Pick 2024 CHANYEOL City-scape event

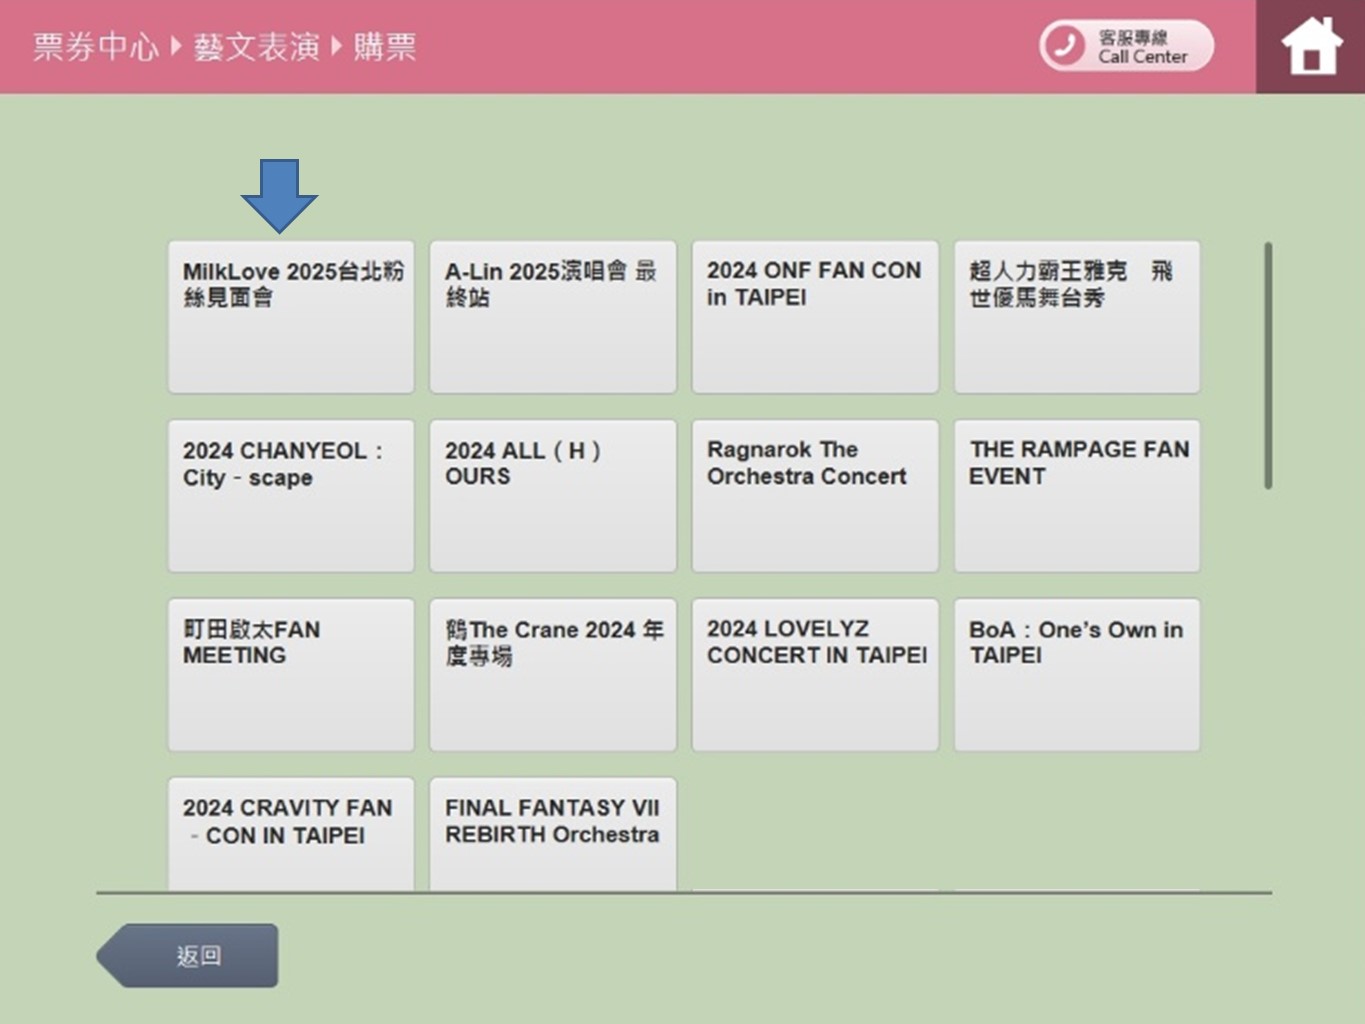[x=291, y=495]
